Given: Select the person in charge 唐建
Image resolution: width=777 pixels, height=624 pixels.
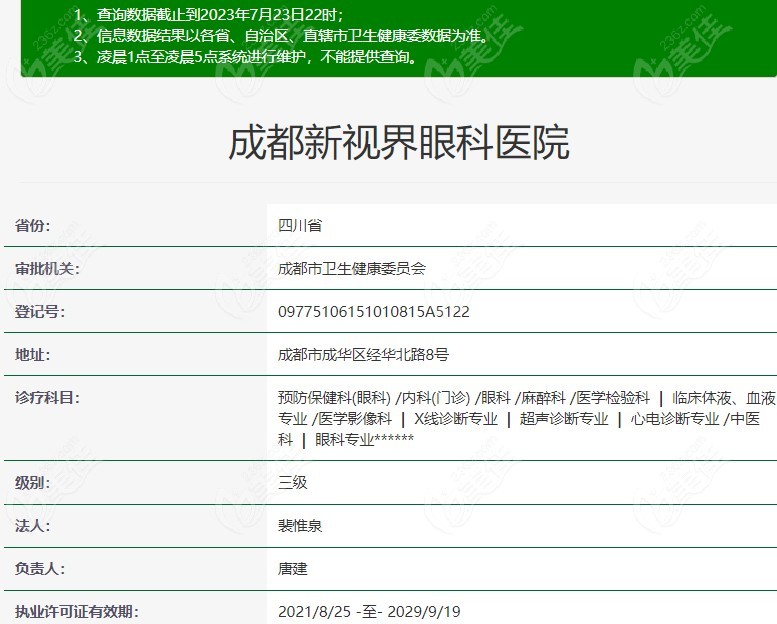Looking at the screenshot, I should click(292, 568).
